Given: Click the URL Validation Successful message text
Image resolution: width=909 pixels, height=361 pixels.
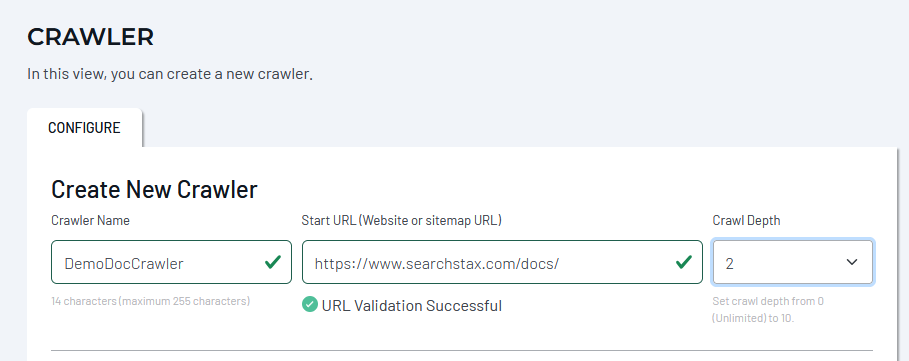Looking at the screenshot, I should pyautogui.click(x=412, y=305).
